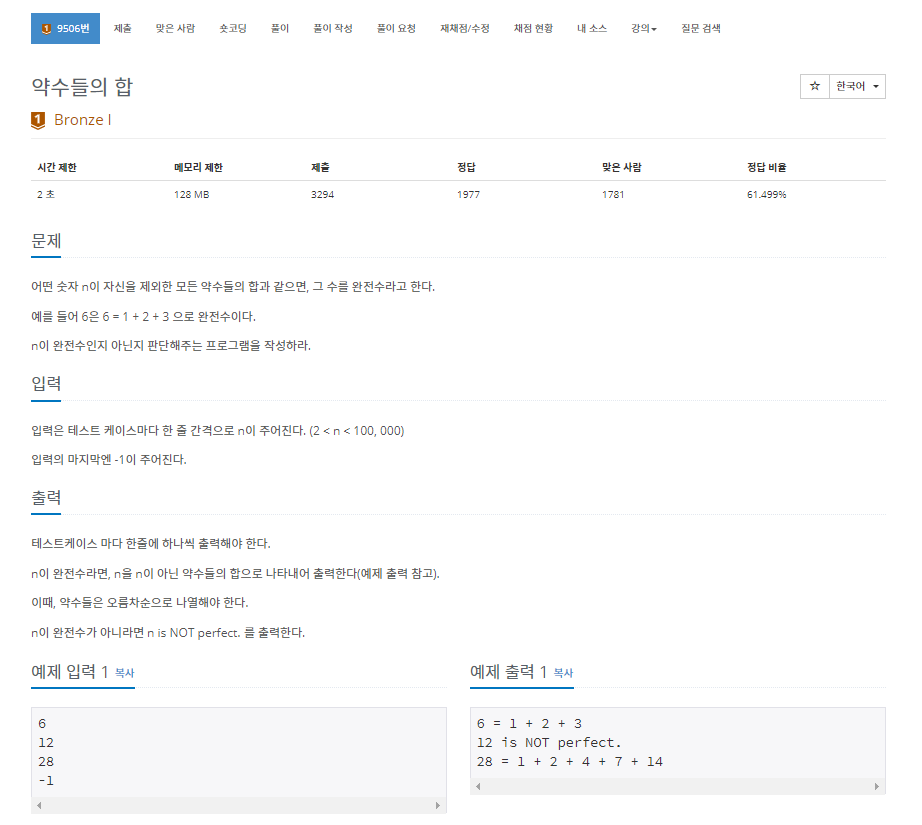
Task: Click the solvers count 1781
Action: 613,195
